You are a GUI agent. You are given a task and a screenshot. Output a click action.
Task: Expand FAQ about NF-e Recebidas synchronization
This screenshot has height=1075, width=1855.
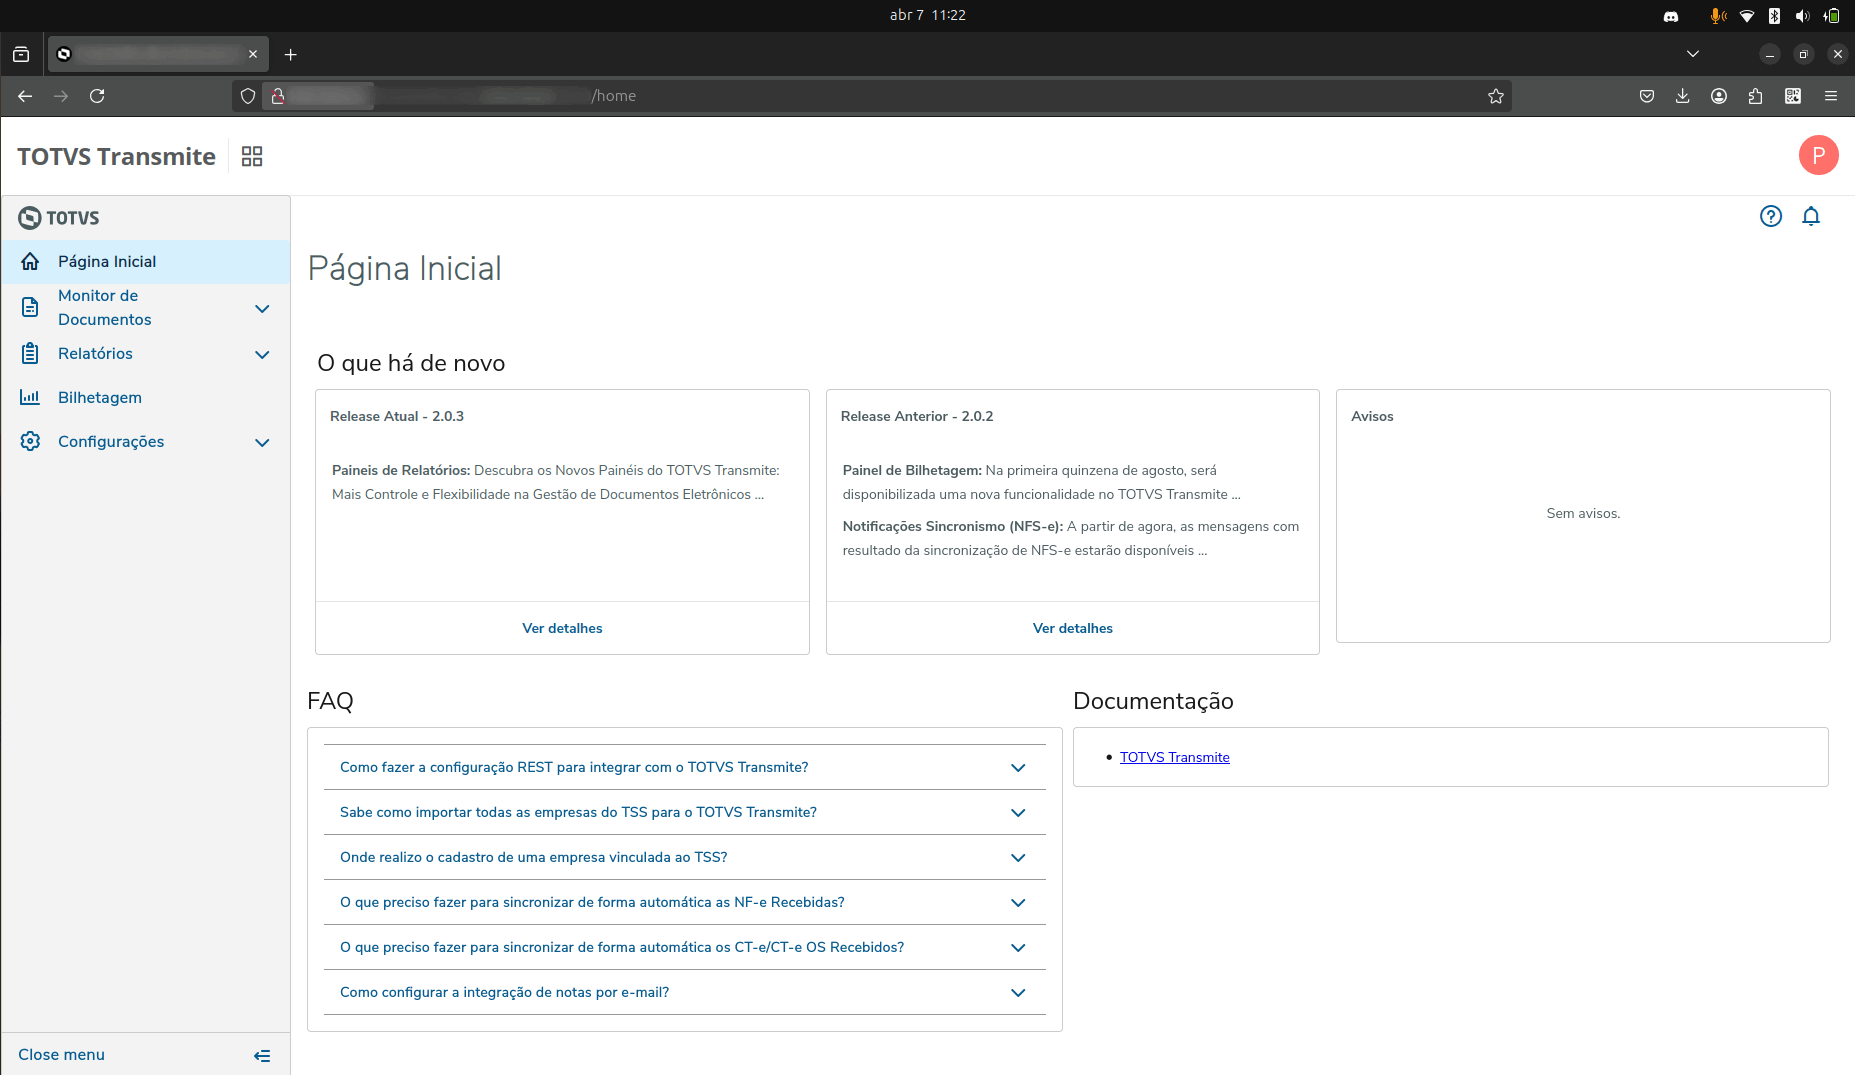coord(1018,903)
